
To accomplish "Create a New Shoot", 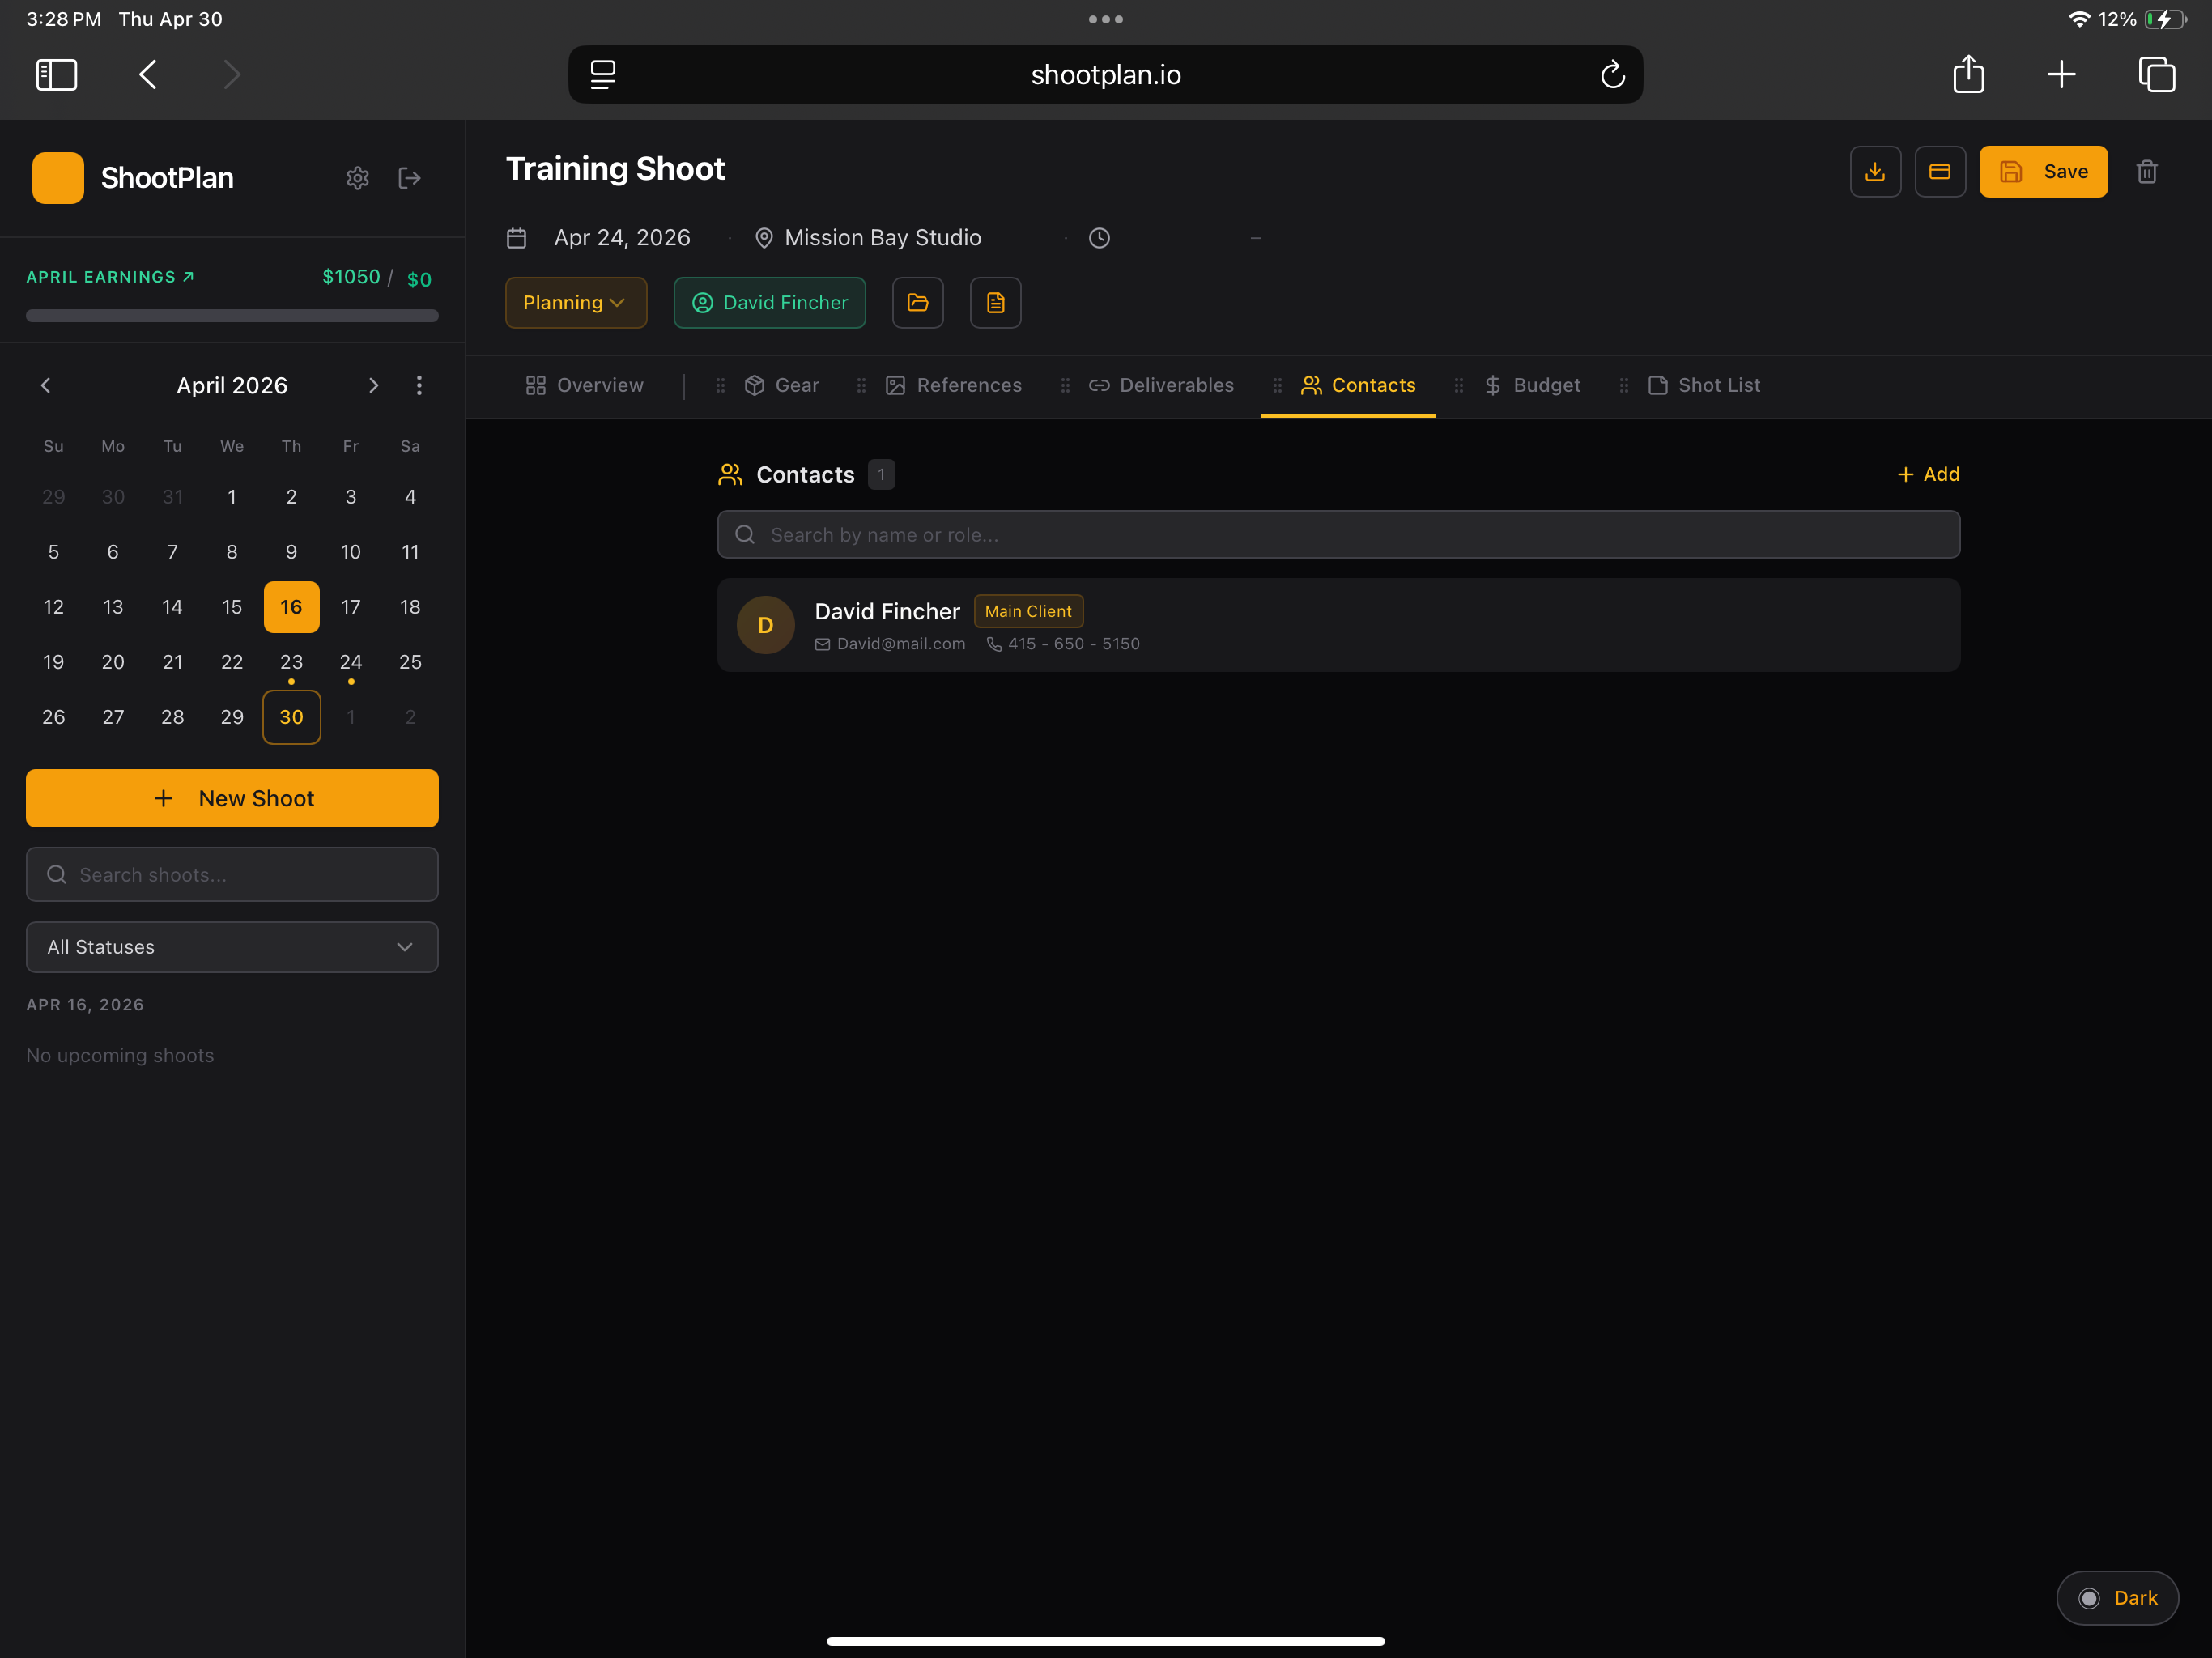I will 232,798.
